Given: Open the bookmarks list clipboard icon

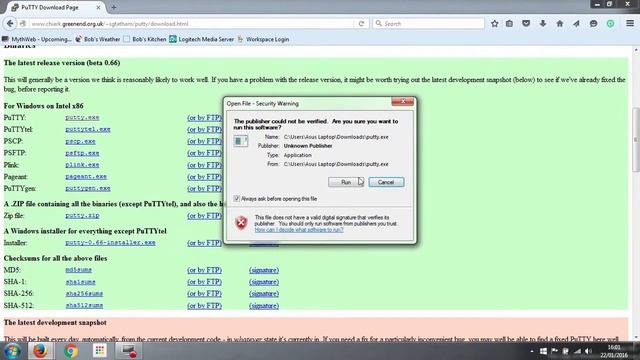Looking at the screenshot, I should coord(509,24).
